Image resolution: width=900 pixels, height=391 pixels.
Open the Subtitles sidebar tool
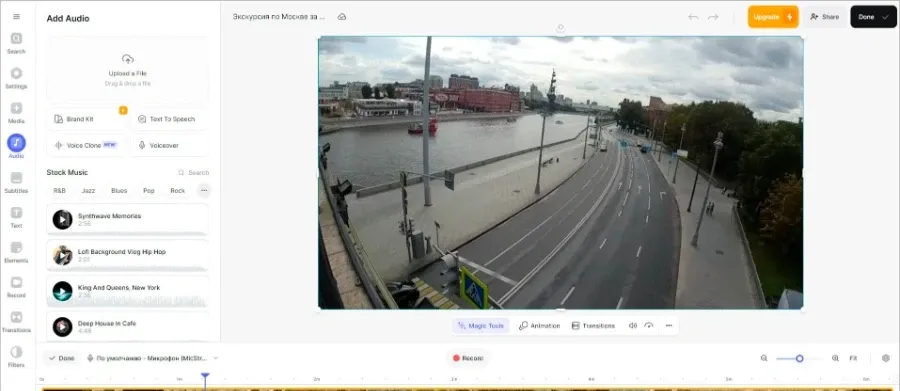[x=16, y=182]
